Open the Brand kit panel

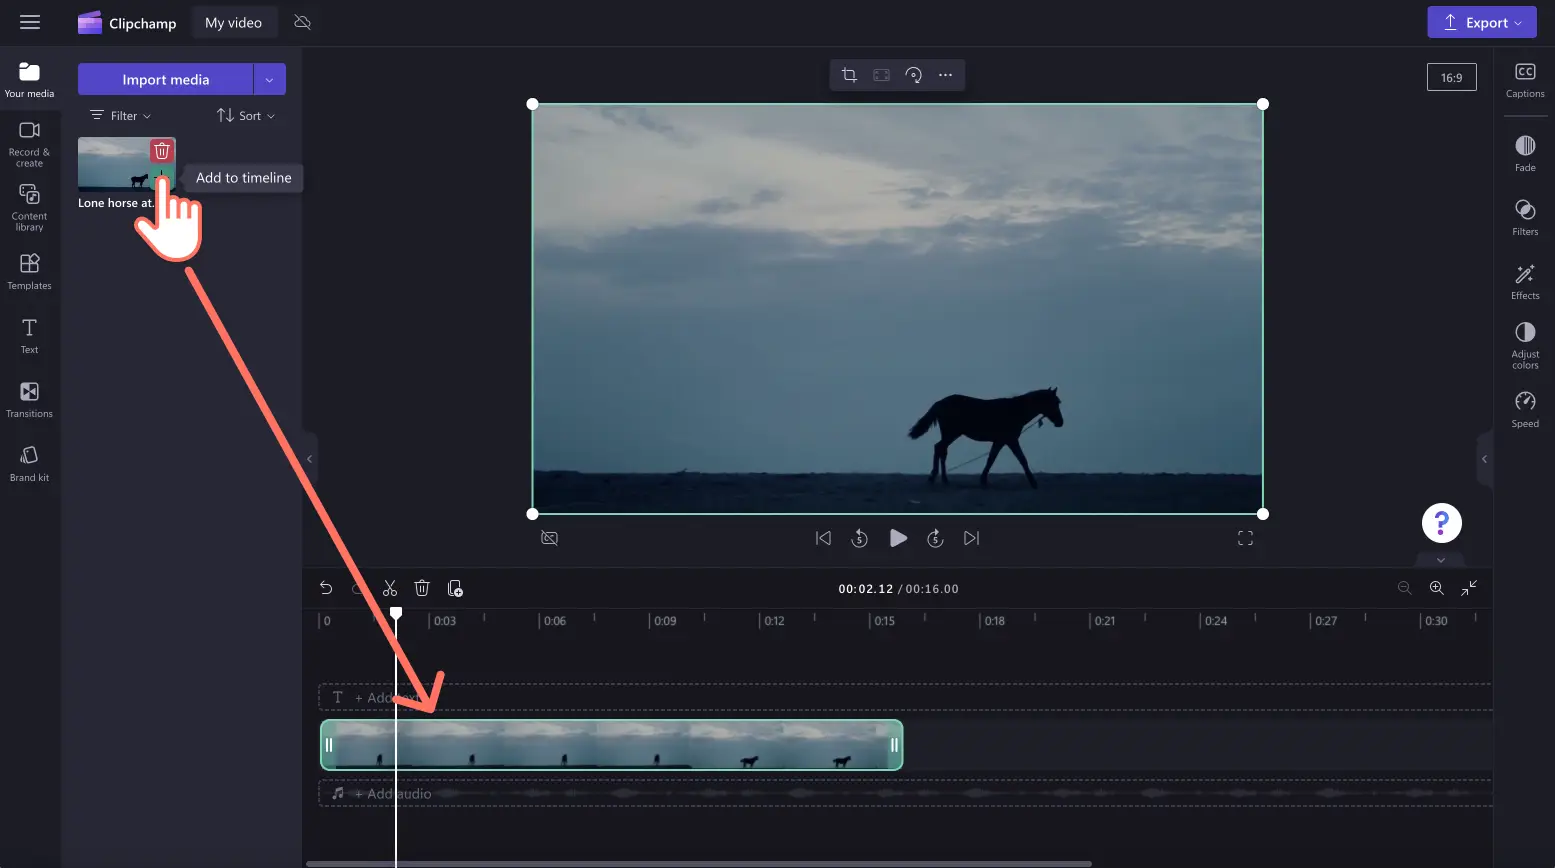point(29,463)
